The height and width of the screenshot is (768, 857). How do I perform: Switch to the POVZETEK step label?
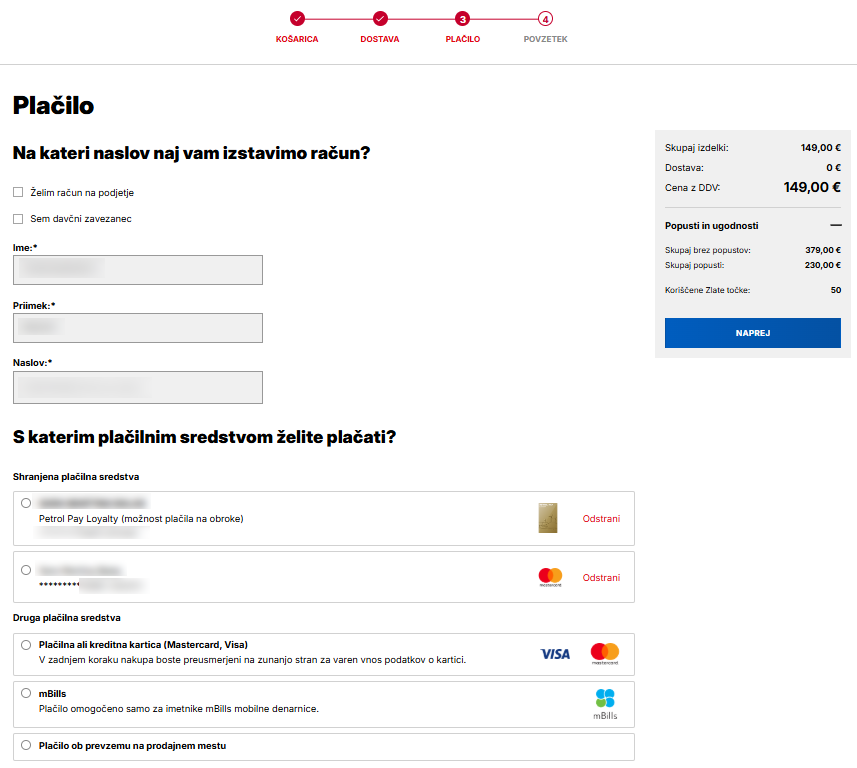pos(544,38)
